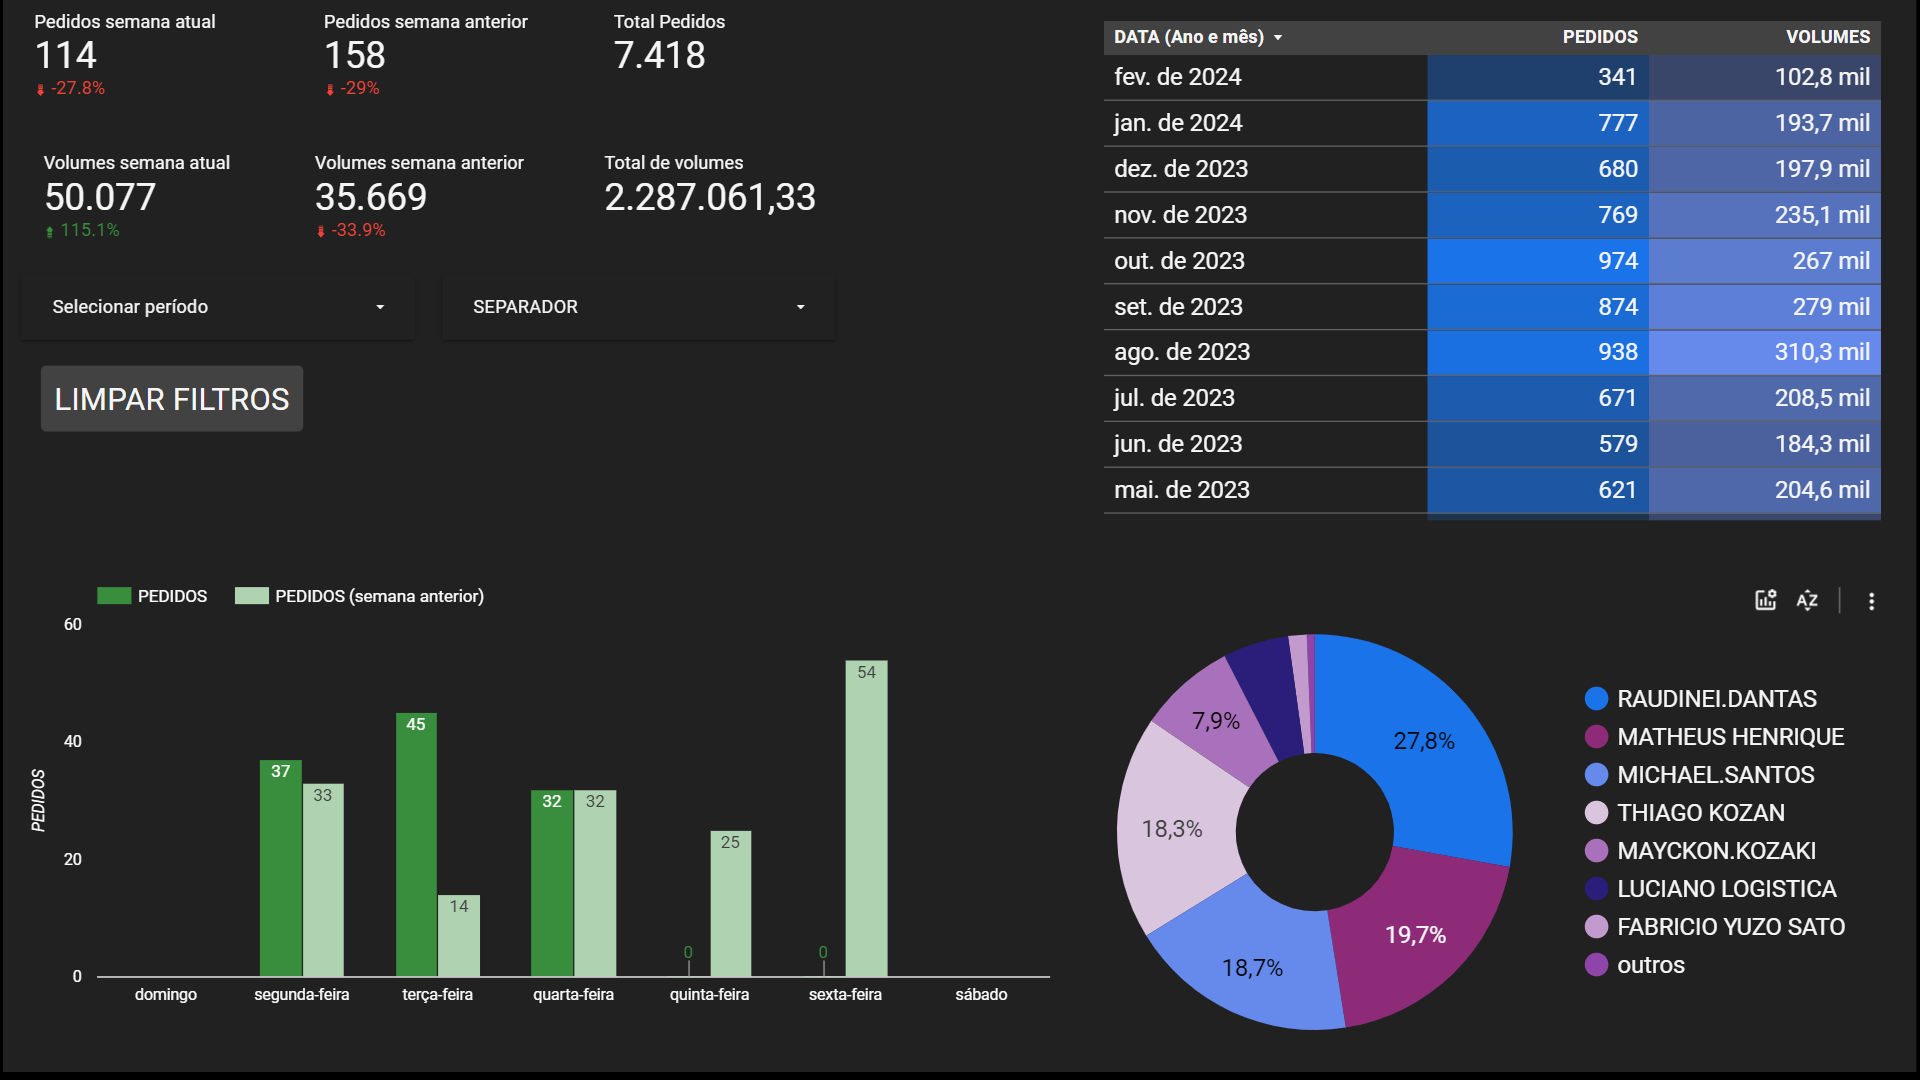The height and width of the screenshot is (1080, 1920).
Task: Click the -27.8% decrease indicator
Action: tap(70, 89)
